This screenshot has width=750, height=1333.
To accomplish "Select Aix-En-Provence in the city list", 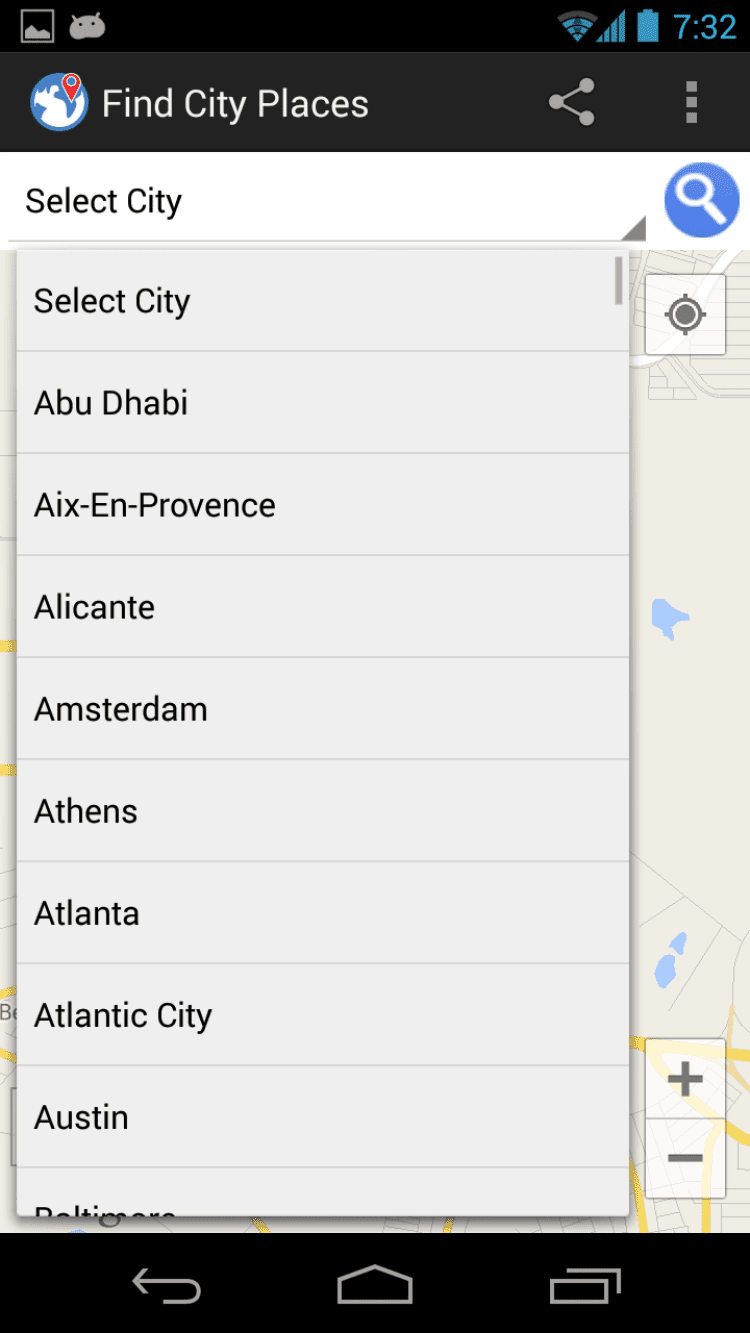I will [322, 505].
